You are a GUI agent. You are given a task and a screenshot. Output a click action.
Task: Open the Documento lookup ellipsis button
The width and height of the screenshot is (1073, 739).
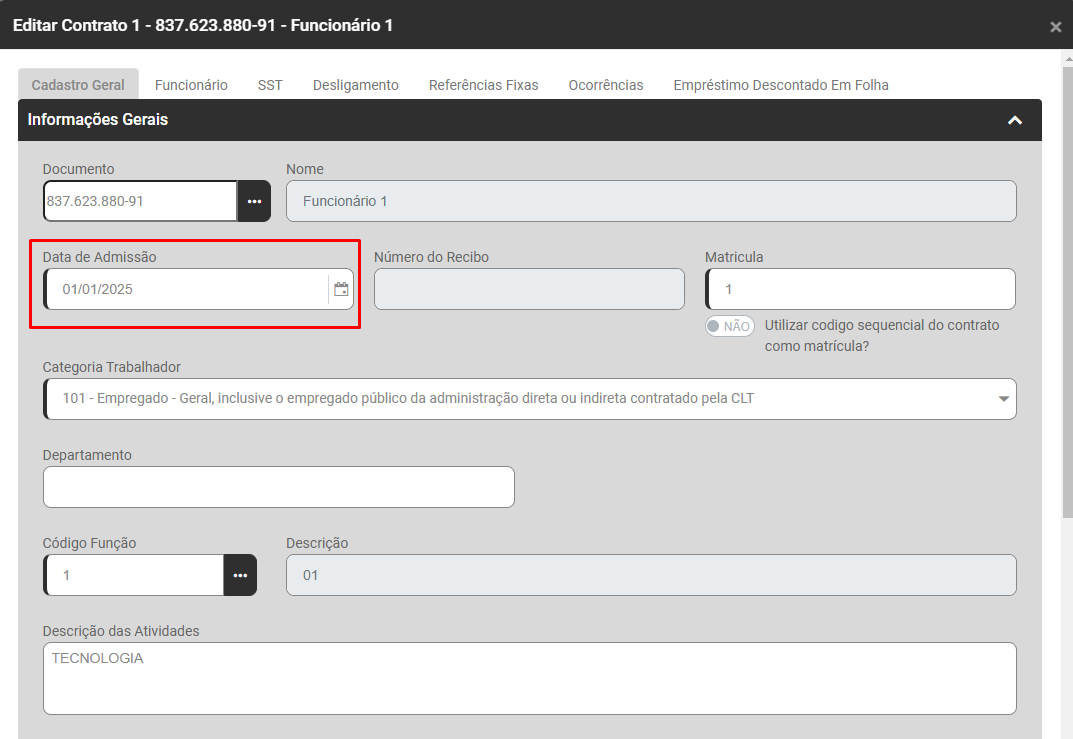254,201
